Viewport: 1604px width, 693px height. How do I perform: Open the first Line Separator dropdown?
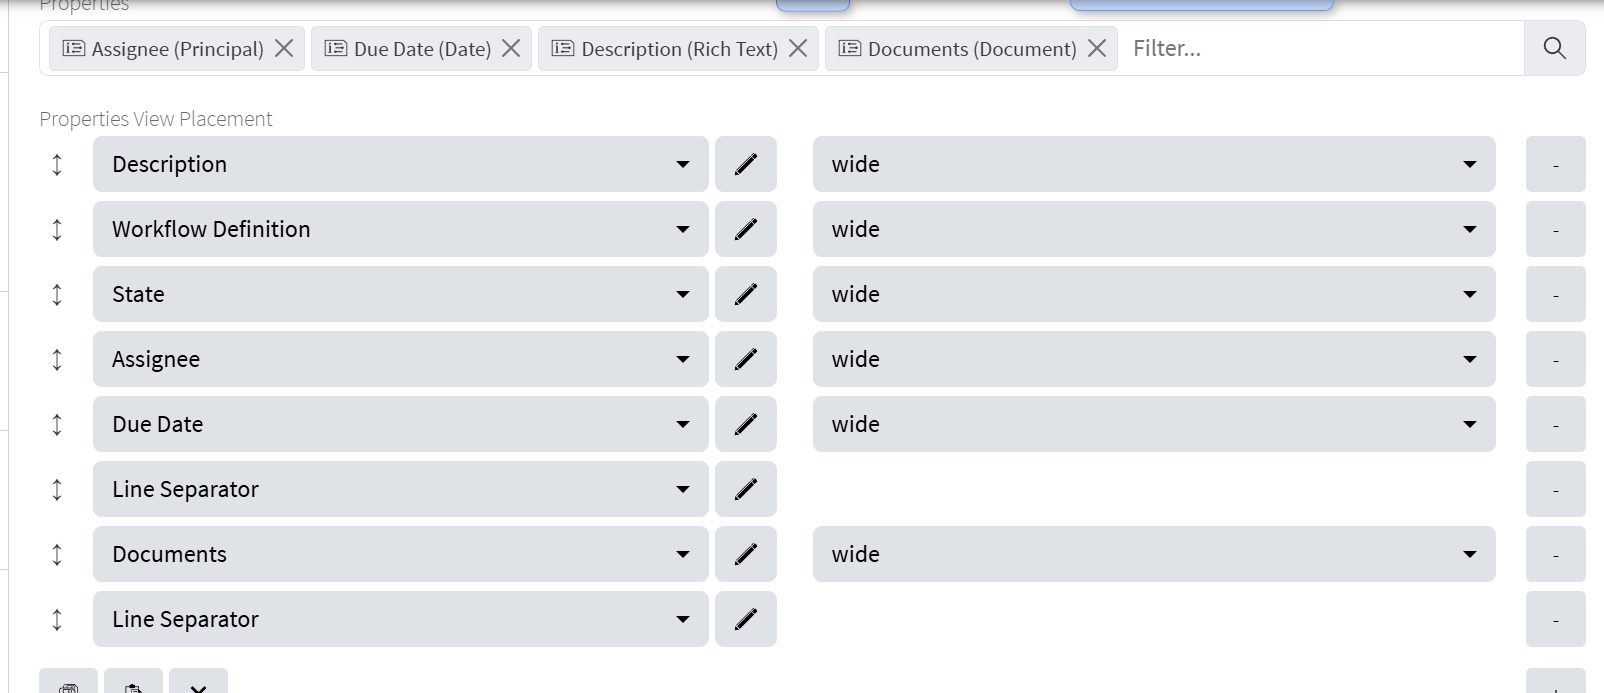point(400,489)
